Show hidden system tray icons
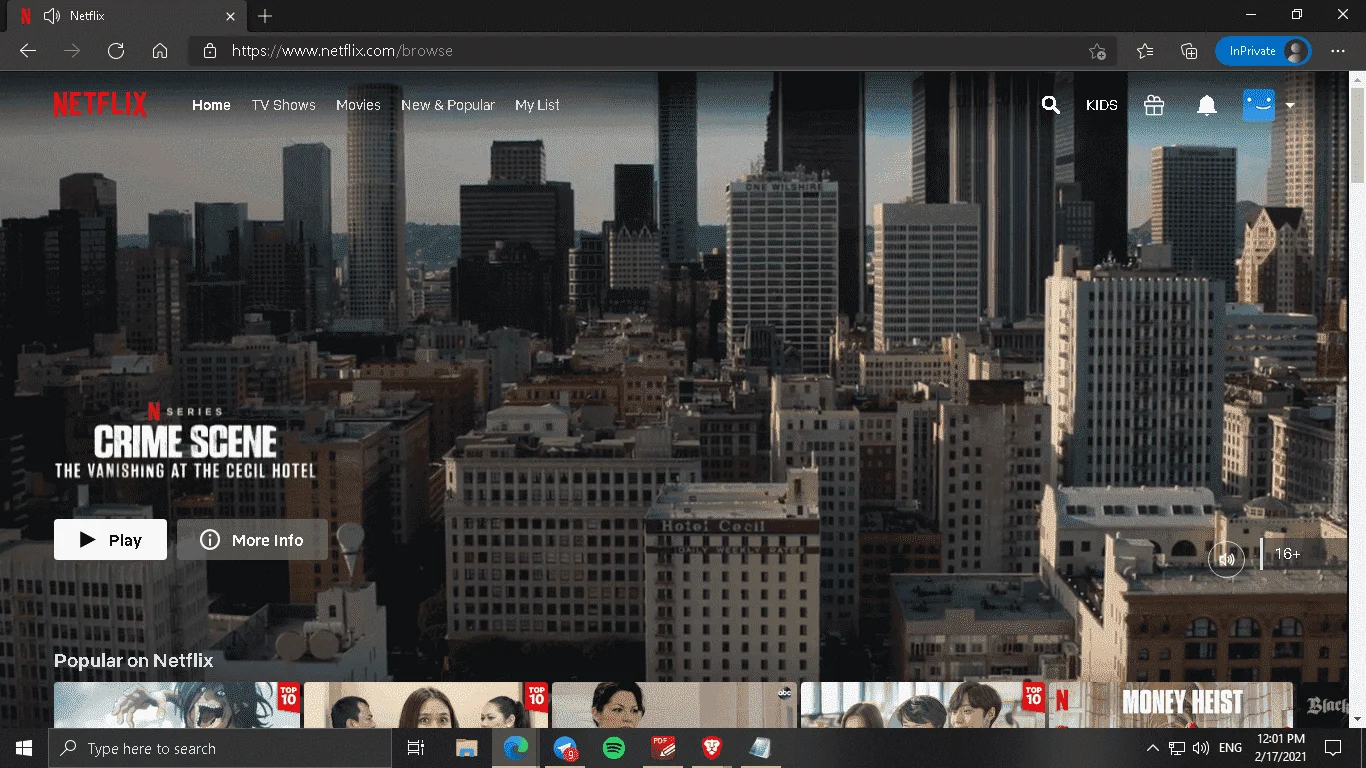Viewport: 1366px width, 768px height. pos(1152,748)
